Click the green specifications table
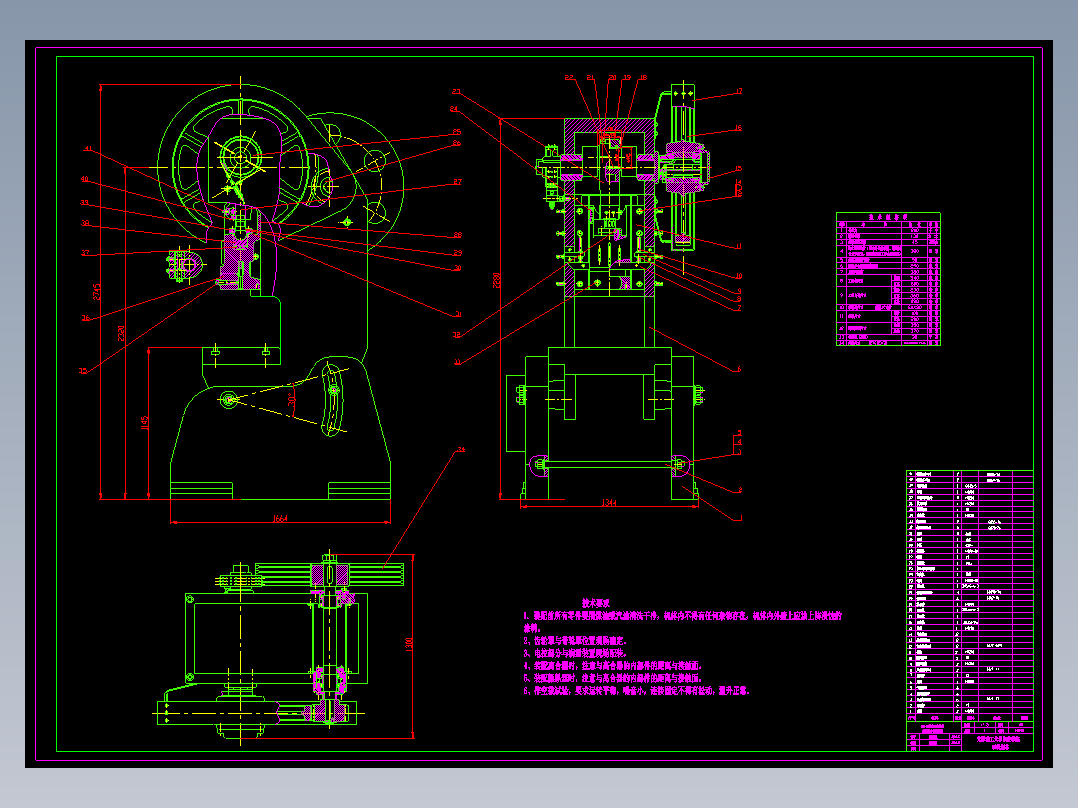 [888, 279]
